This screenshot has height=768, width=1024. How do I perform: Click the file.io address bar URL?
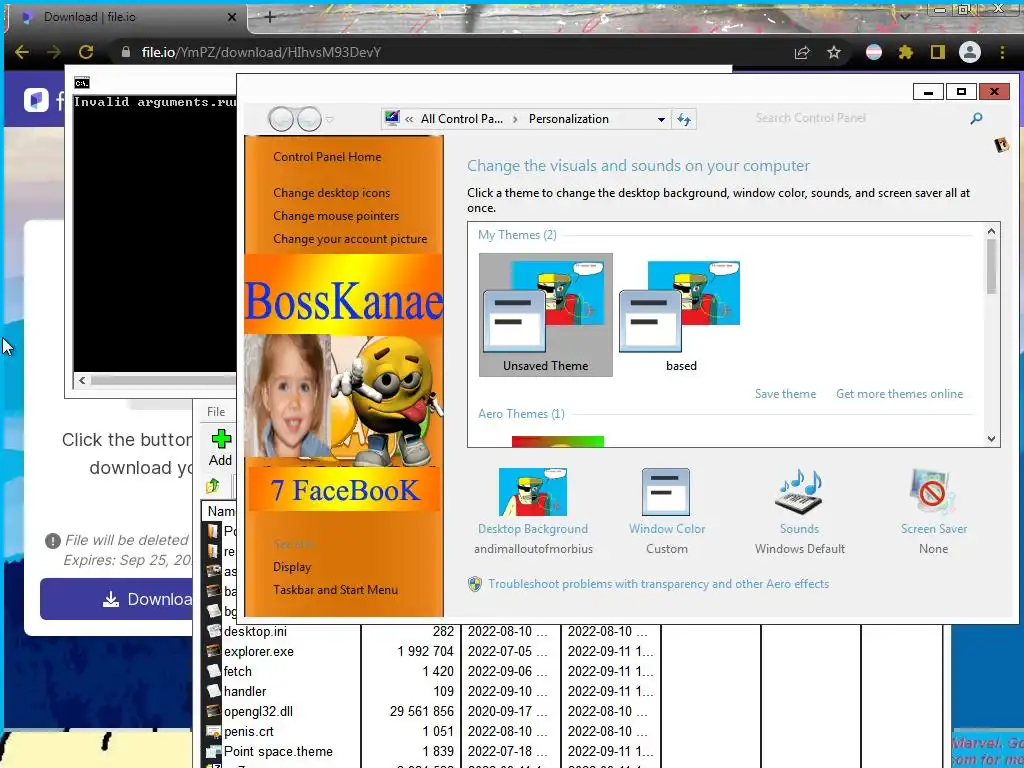point(261,52)
